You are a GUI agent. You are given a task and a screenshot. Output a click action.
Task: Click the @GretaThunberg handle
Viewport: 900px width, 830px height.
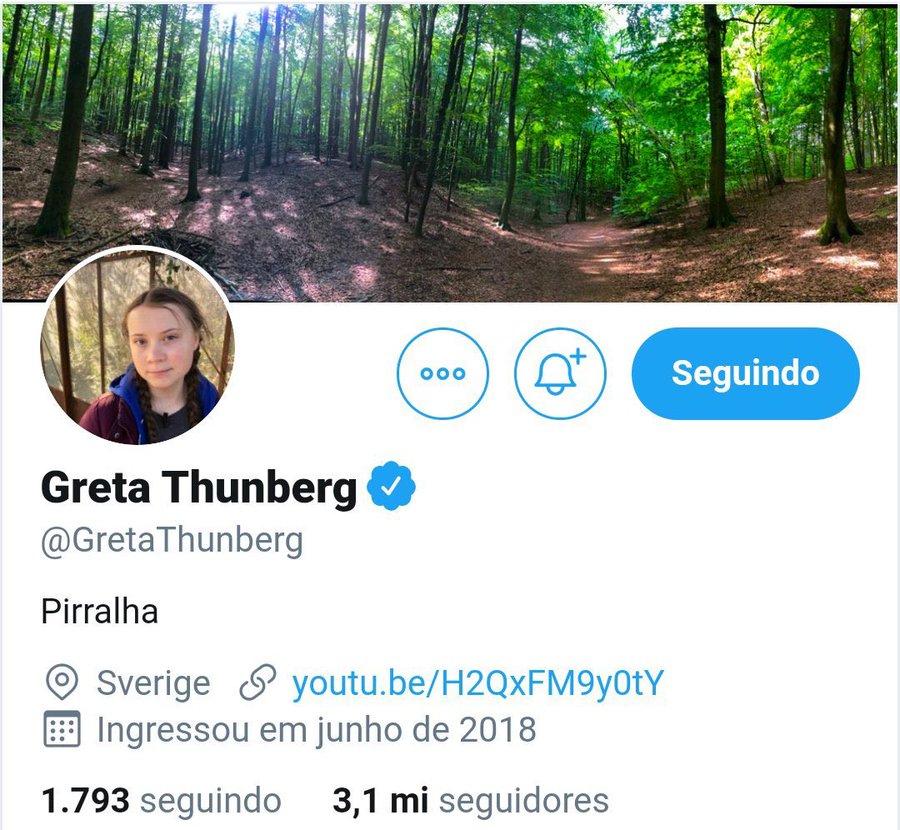[172, 541]
